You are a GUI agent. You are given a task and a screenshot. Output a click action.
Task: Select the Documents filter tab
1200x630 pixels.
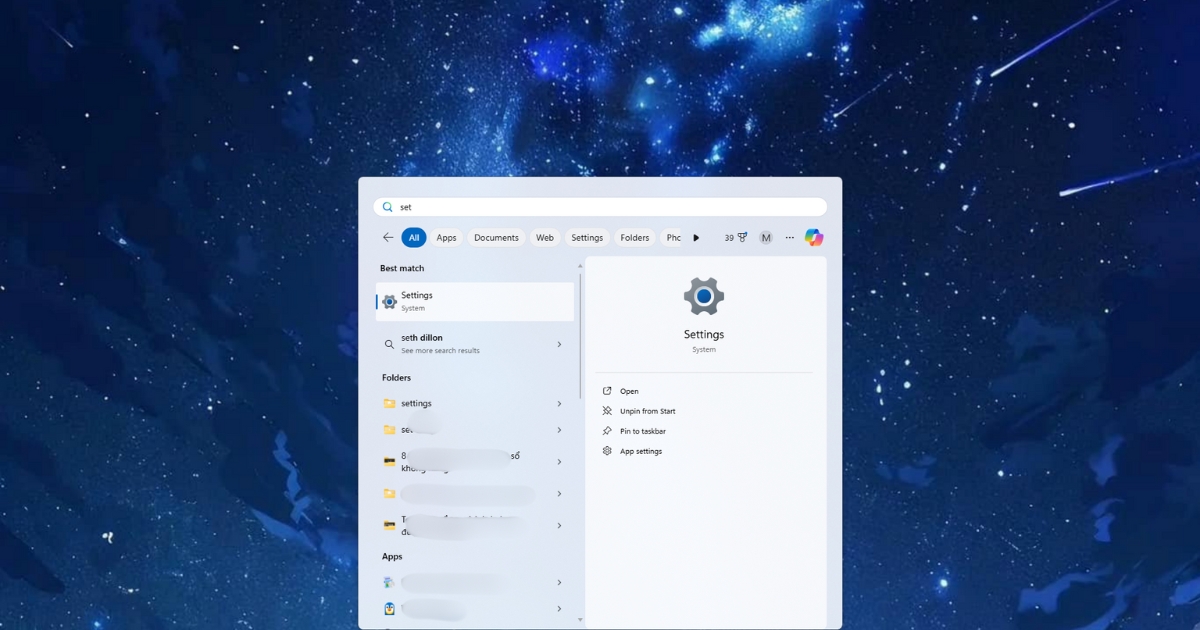[496, 238]
